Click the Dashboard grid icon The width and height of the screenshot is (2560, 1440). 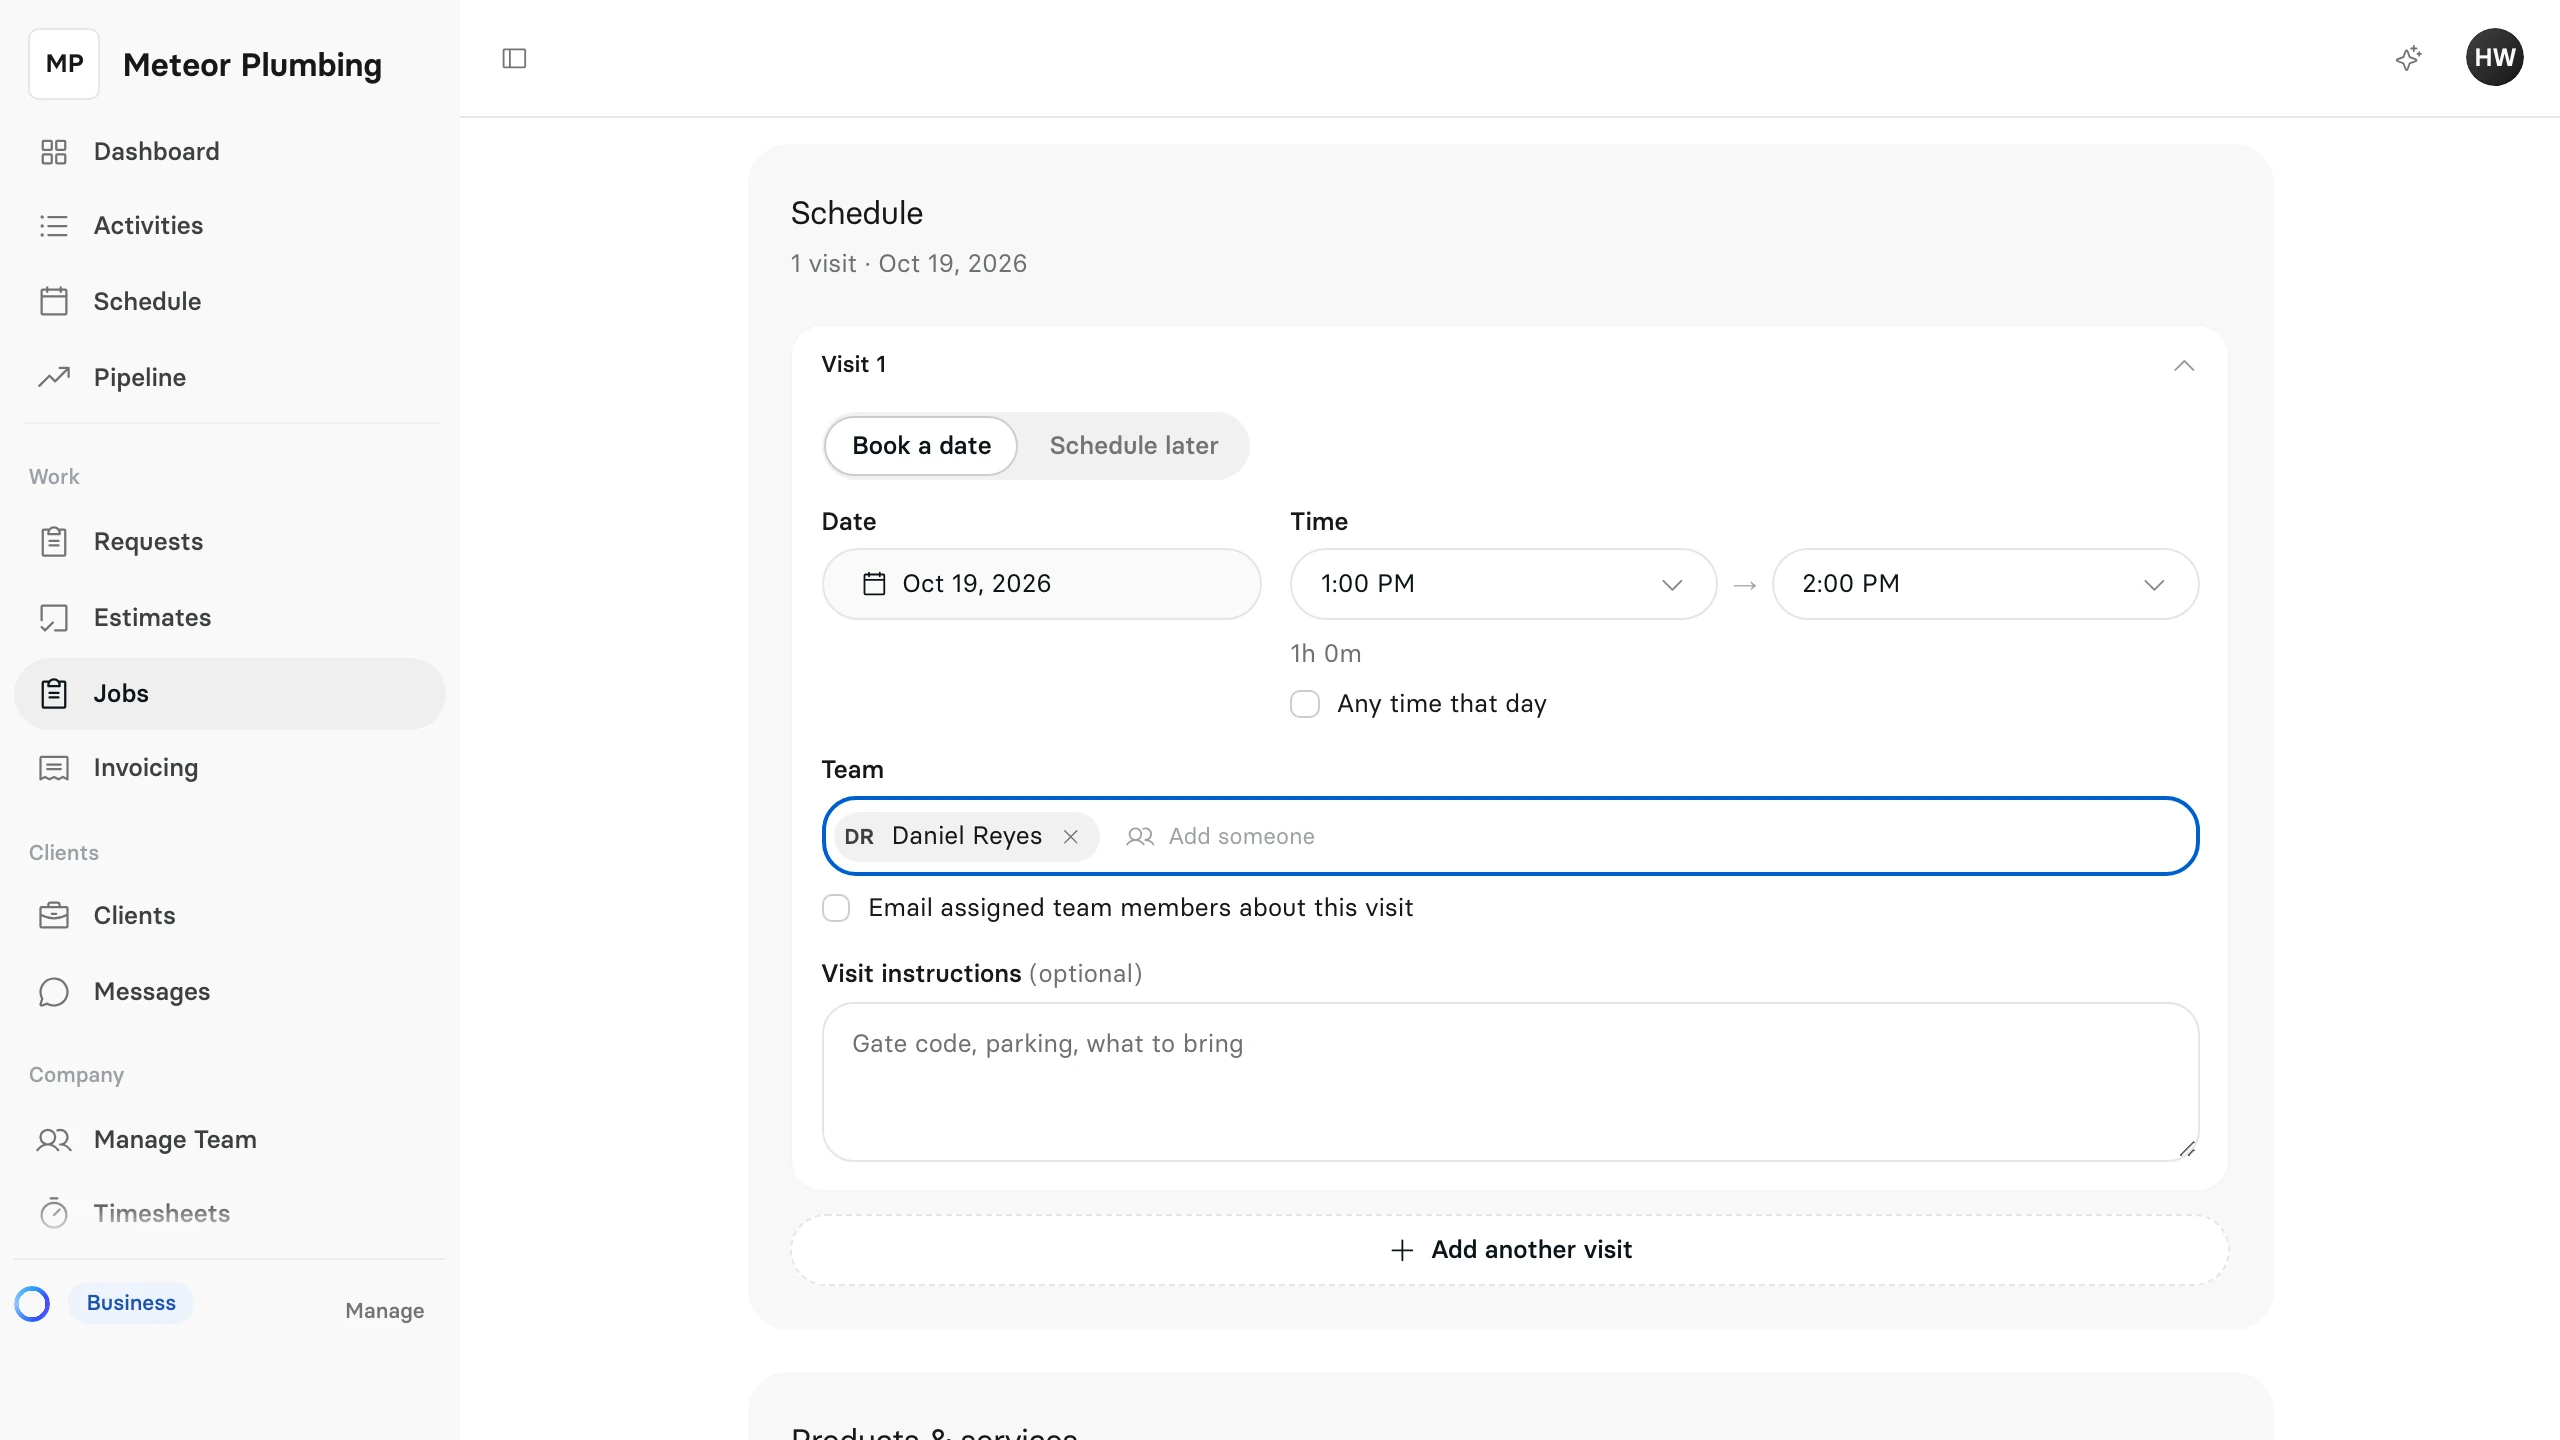[x=54, y=152]
